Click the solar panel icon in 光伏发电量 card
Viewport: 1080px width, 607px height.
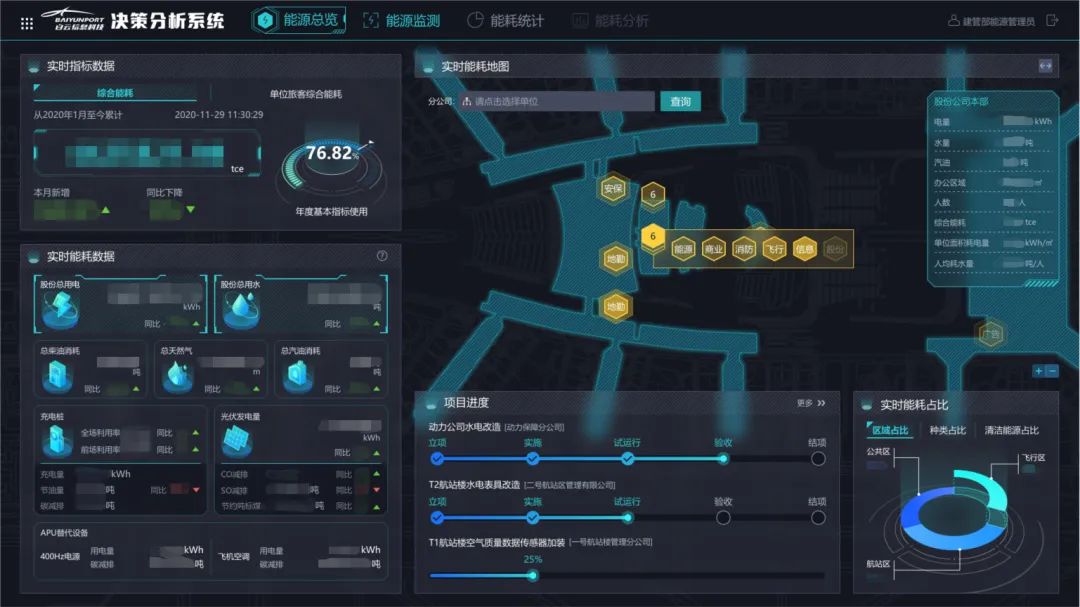[x=238, y=441]
